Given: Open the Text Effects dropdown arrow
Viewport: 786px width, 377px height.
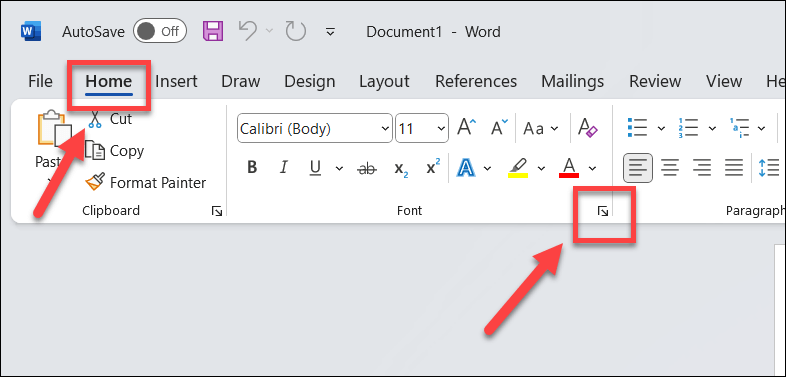Looking at the screenshot, I should pyautogui.click(x=487, y=168).
